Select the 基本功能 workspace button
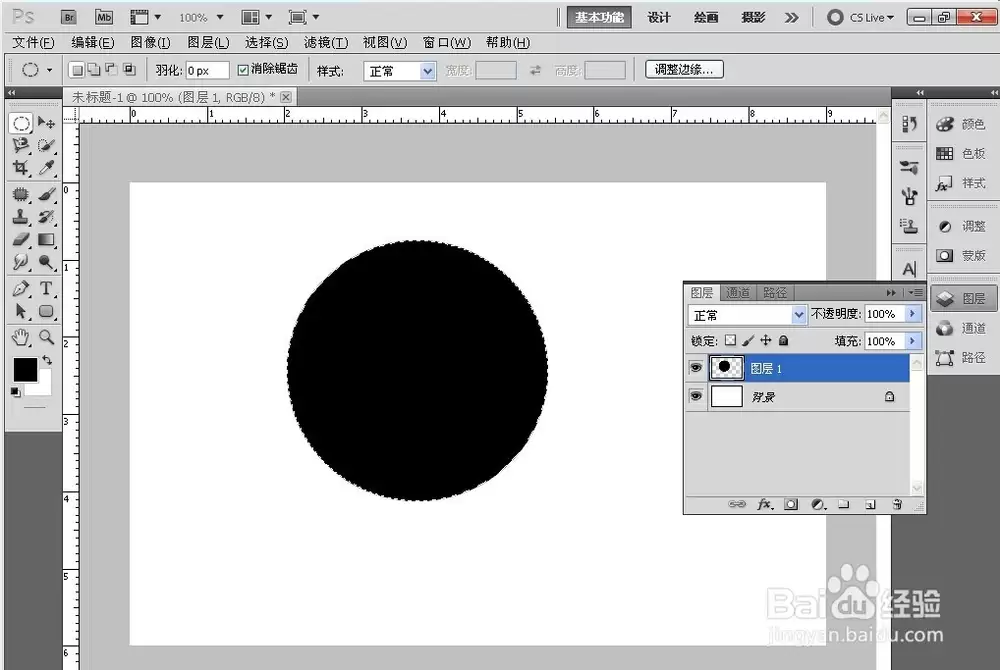Screen dimensions: 1000x670 point(599,17)
